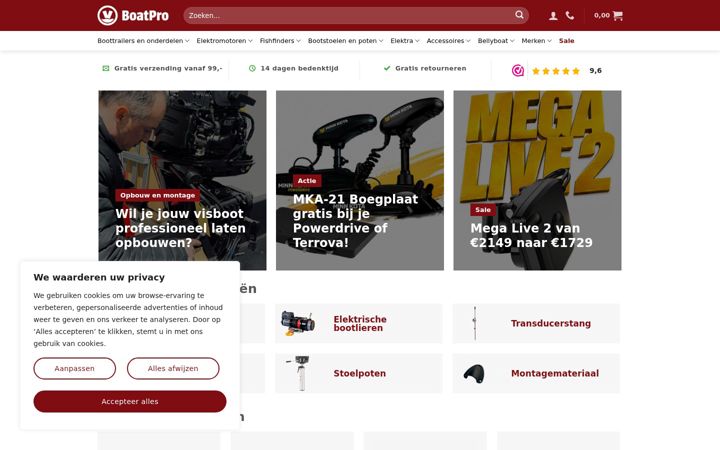Click the electric winch product image
This screenshot has height=450, width=720.
(298, 323)
